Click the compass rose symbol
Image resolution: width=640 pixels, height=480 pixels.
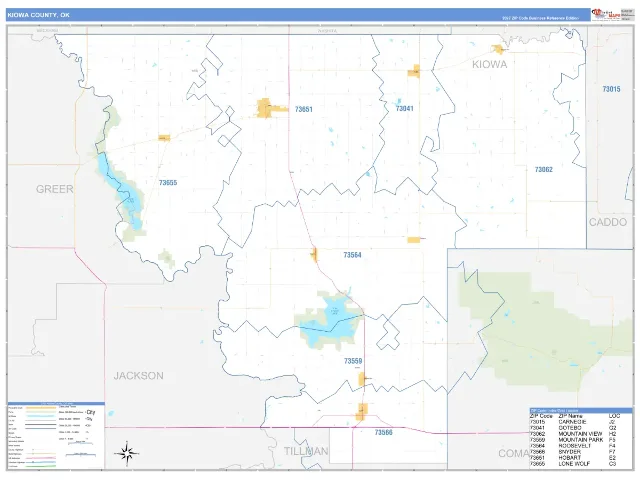(127, 453)
